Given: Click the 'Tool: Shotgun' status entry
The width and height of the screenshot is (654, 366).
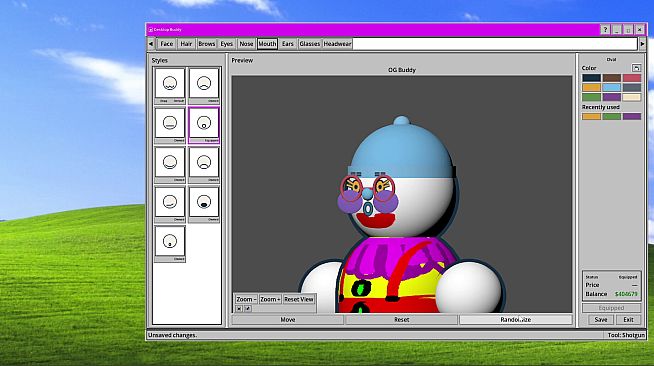Looking at the screenshot, I should pyautogui.click(x=626, y=335).
